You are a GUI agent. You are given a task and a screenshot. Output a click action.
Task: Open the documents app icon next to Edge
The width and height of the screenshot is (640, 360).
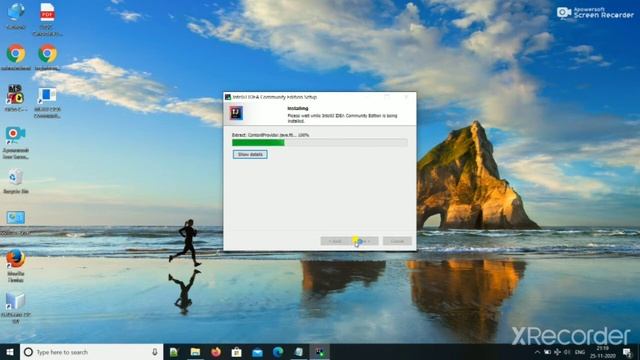pyautogui.click(x=299, y=352)
